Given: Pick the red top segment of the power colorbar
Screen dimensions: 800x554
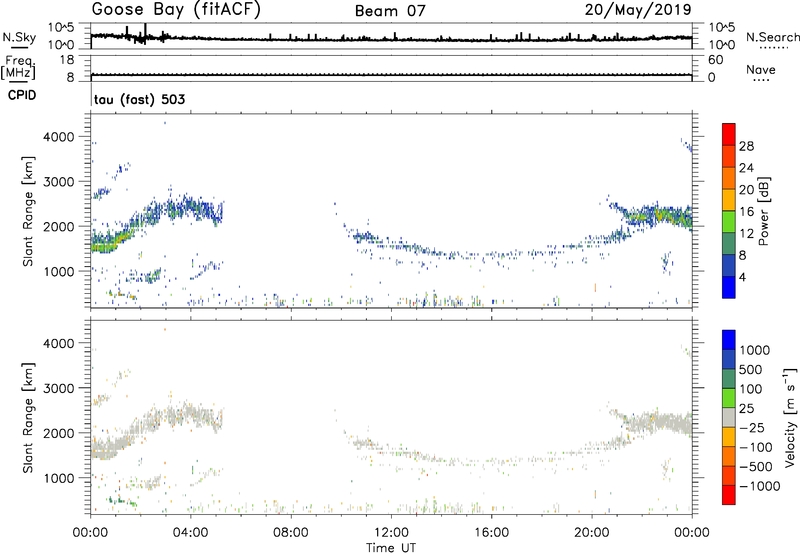Looking at the screenshot, I should point(729,135).
